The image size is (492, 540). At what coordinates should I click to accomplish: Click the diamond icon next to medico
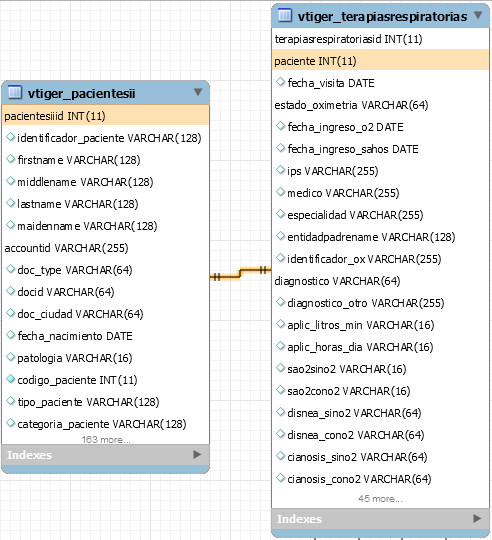pyautogui.click(x=281, y=192)
